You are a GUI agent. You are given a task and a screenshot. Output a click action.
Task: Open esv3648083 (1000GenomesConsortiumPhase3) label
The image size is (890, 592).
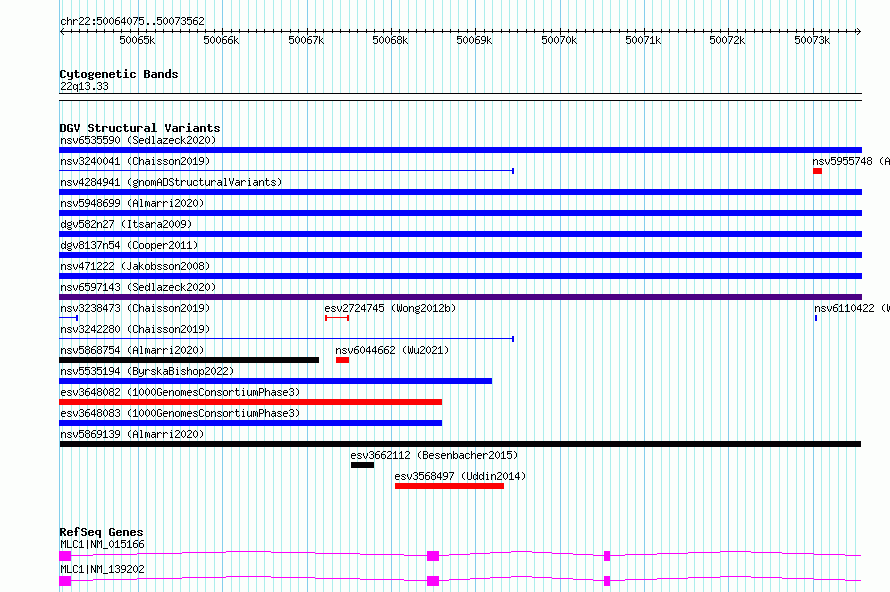pyautogui.click(x=180, y=413)
